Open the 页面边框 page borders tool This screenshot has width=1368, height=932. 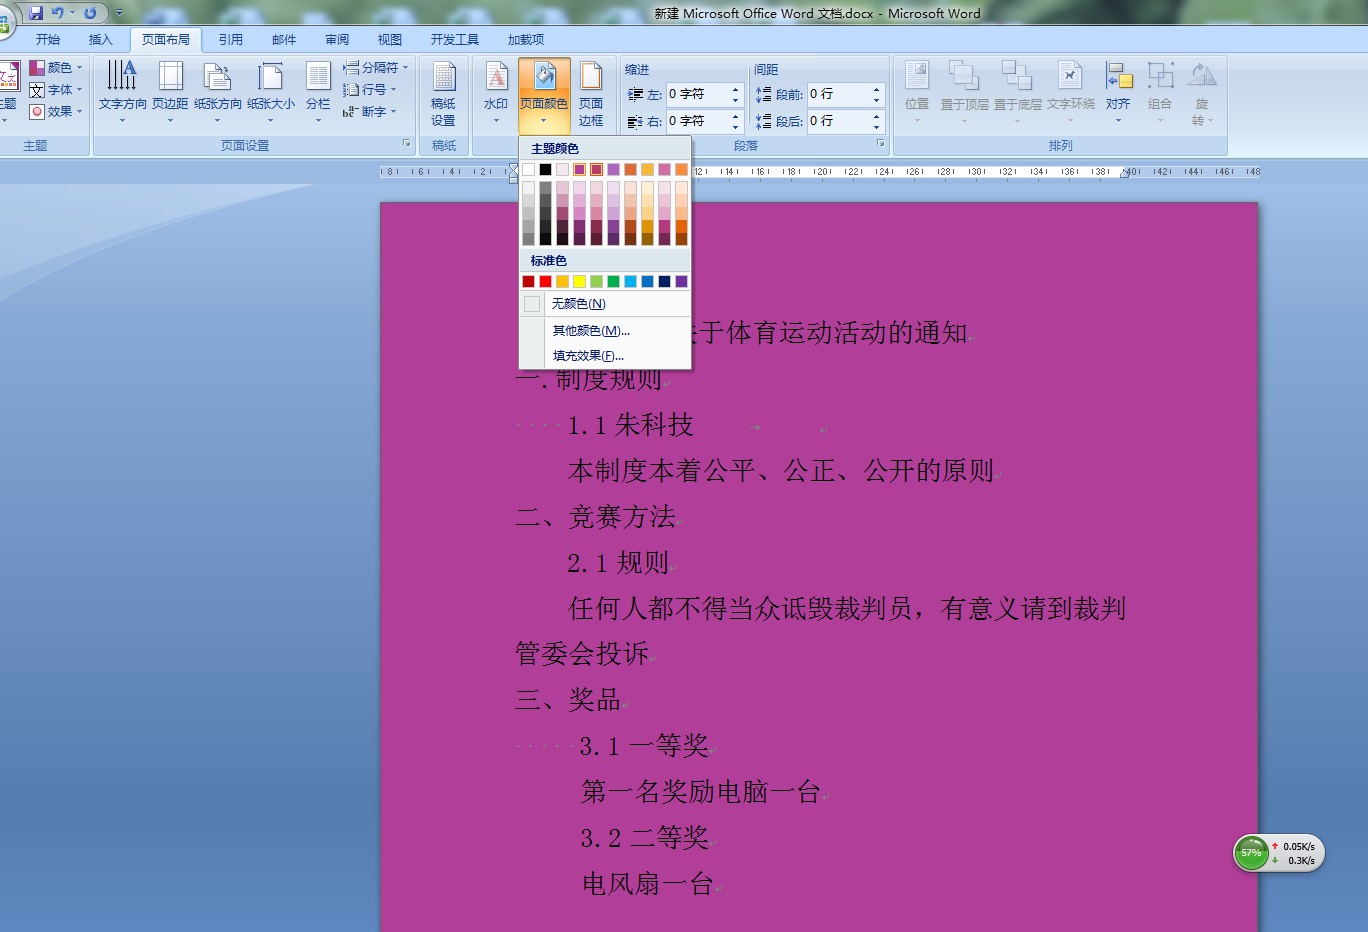pos(591,93)
